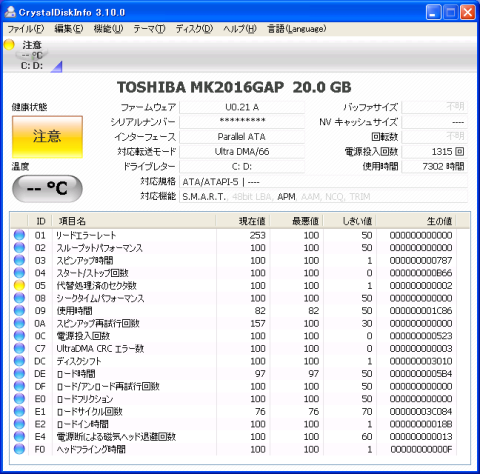Open the ヘルプ(H) menu

click(240, 29)
